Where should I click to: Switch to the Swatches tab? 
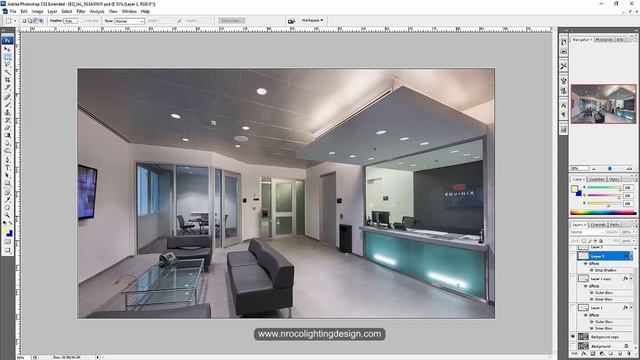tap(597, 179)
